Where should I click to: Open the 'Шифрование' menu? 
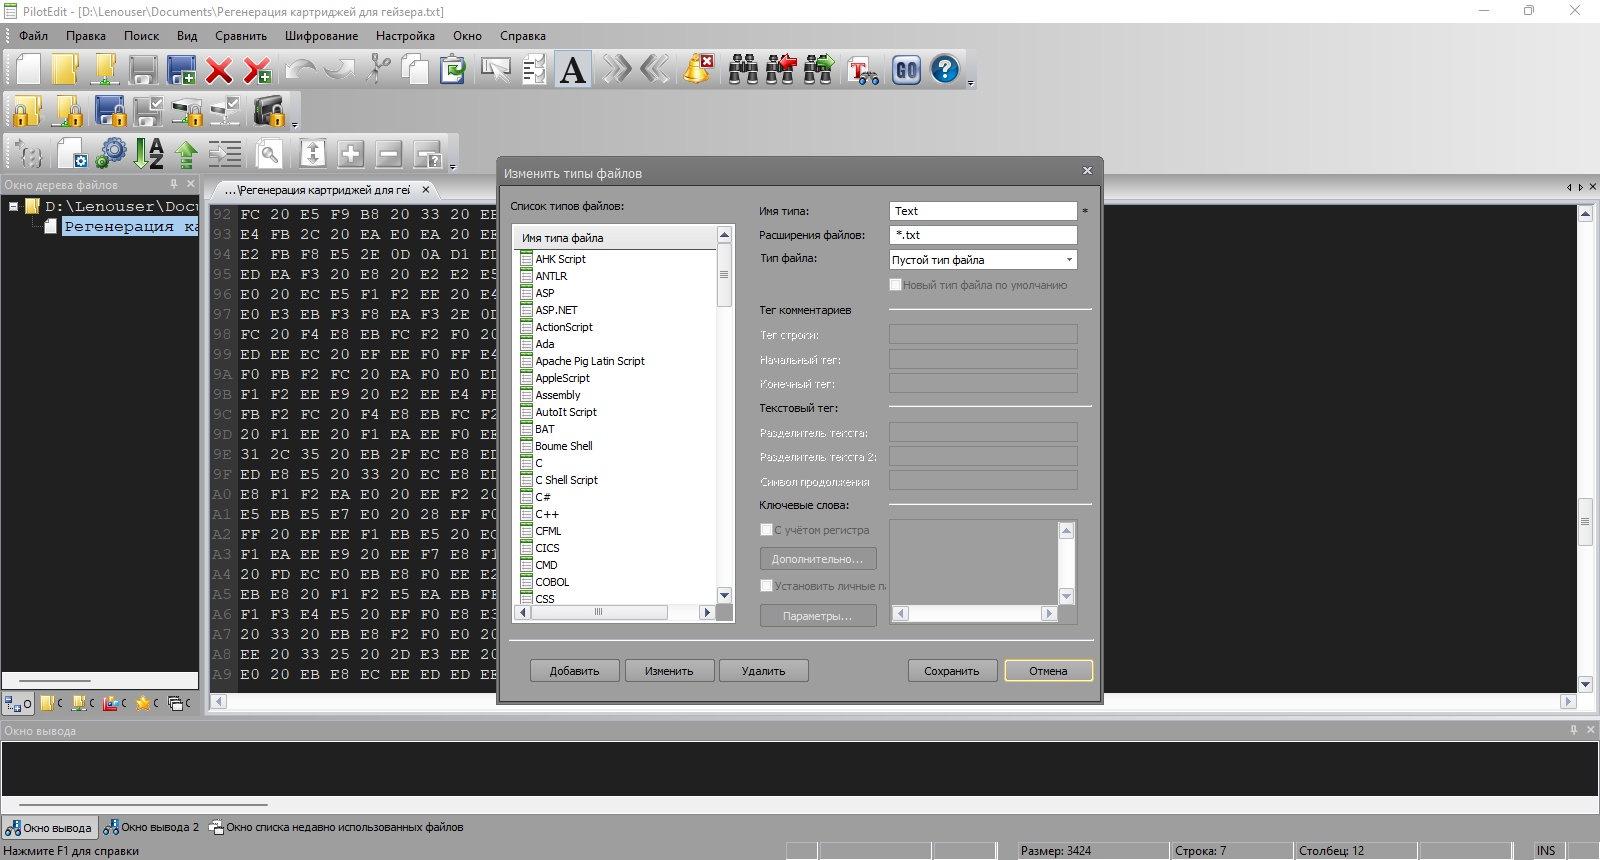[x=321, y=35]
